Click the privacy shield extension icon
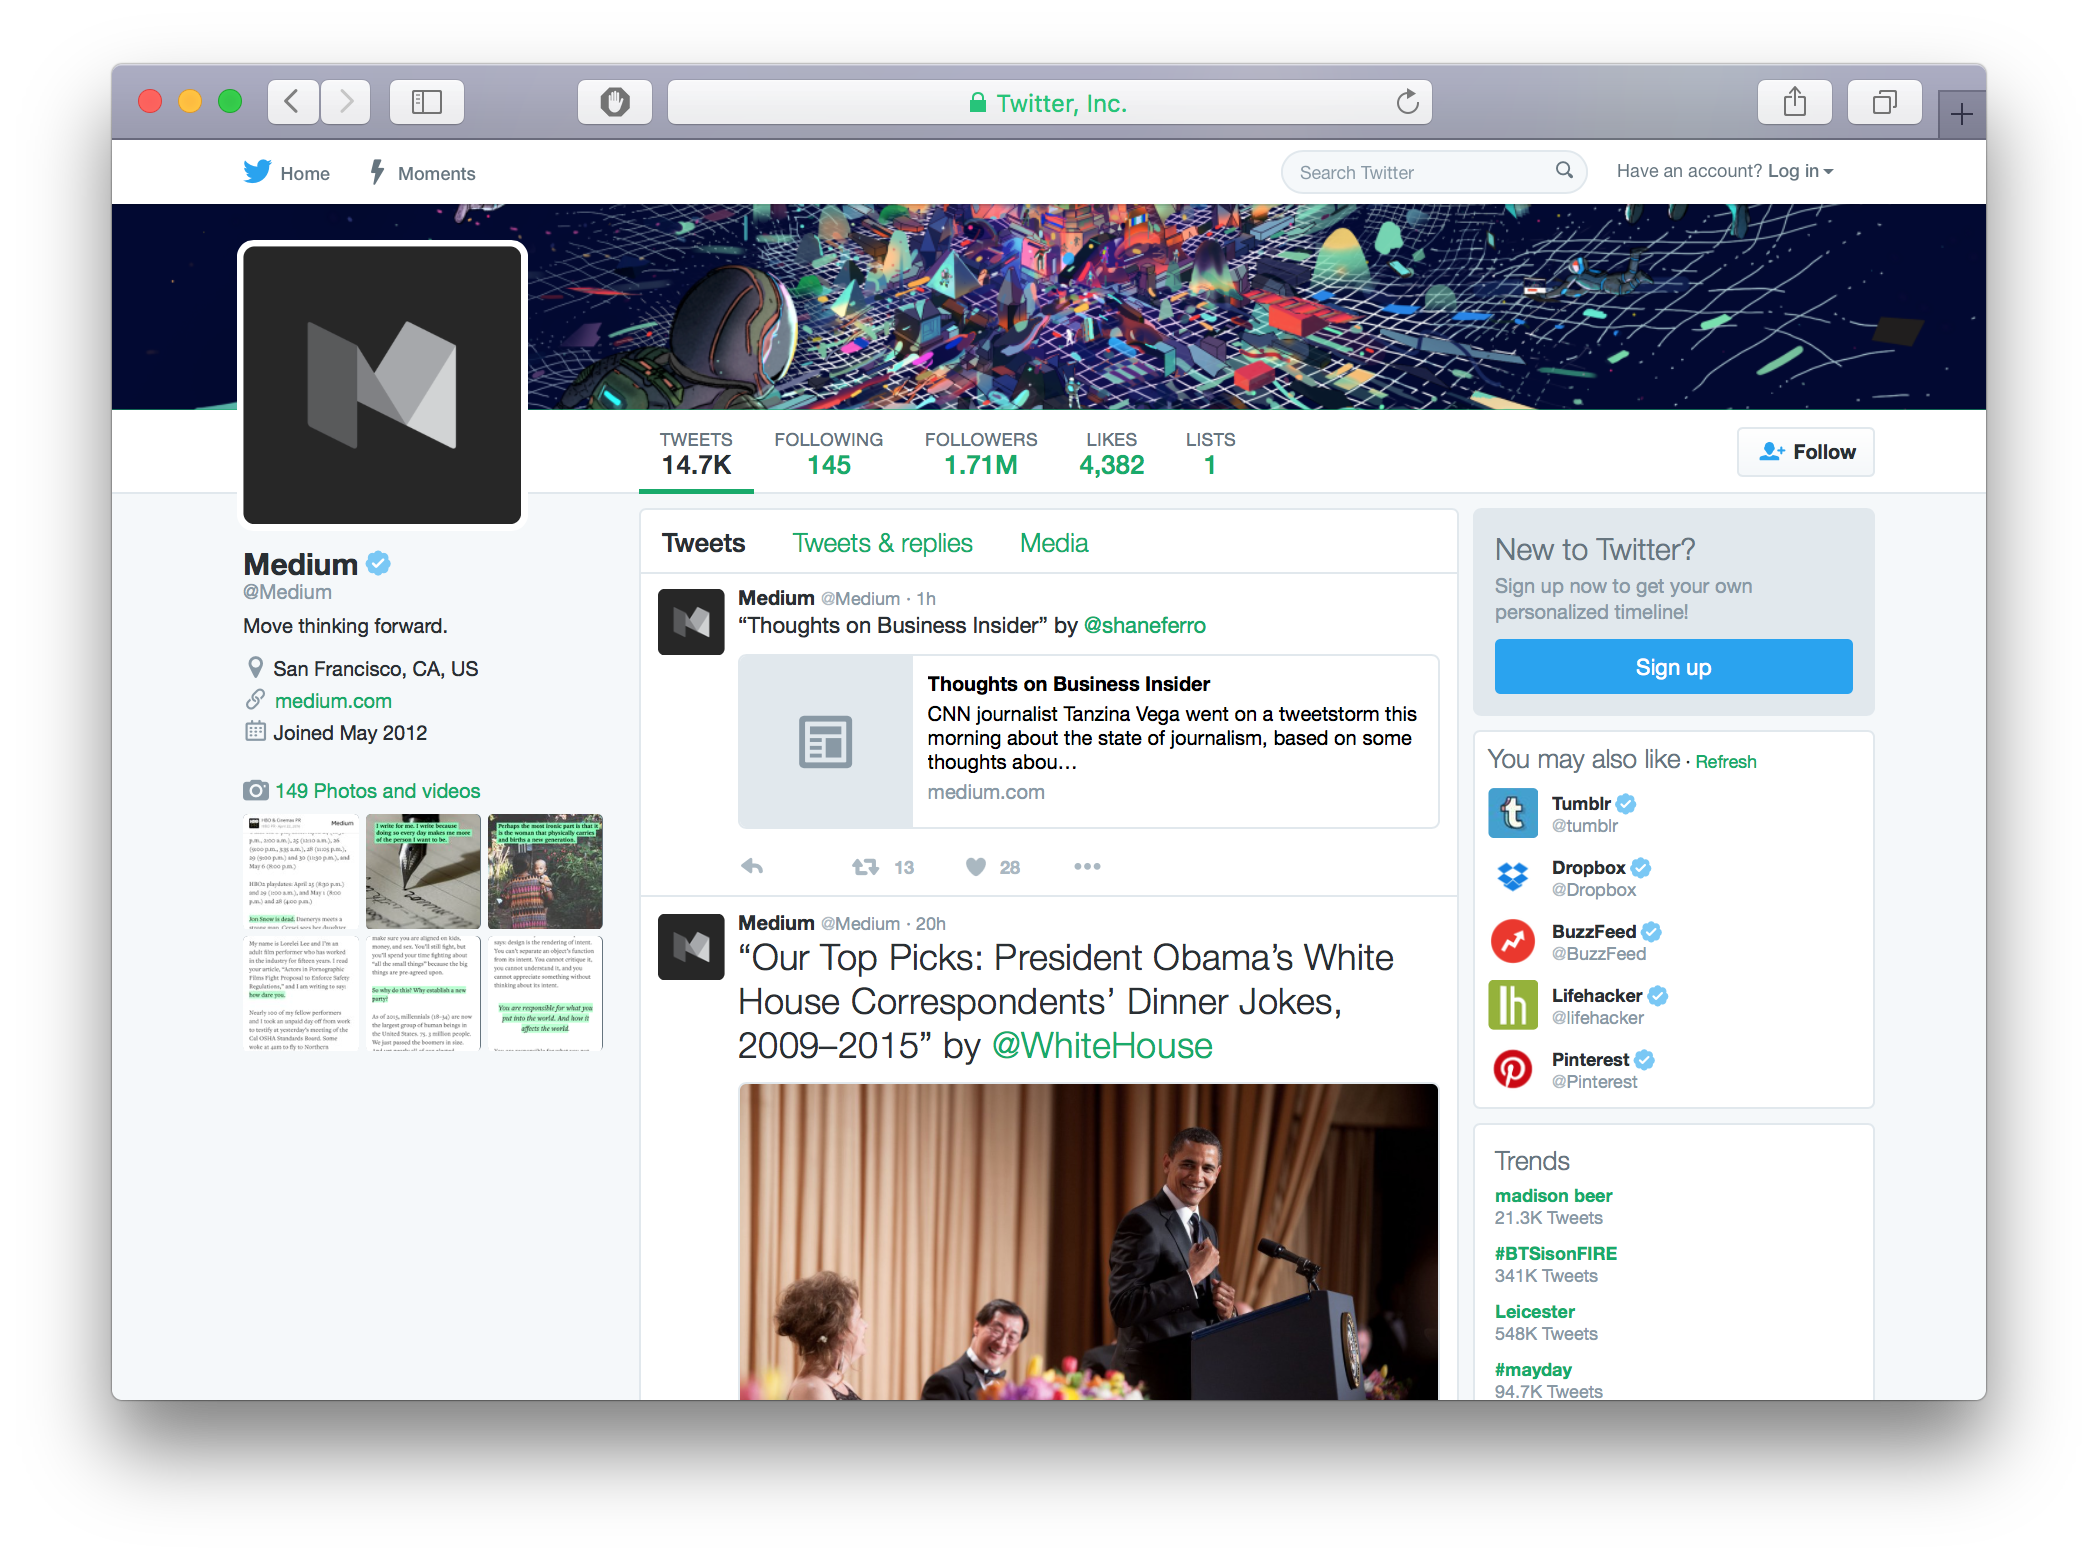The width and height of the screenshot is (2098, 1560). [614, 102]
